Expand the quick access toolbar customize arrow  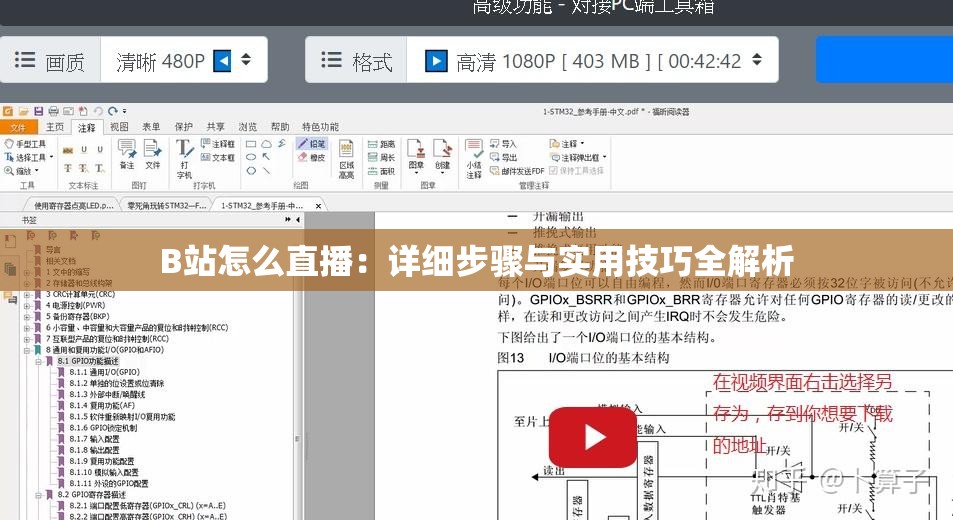(125, 111)
